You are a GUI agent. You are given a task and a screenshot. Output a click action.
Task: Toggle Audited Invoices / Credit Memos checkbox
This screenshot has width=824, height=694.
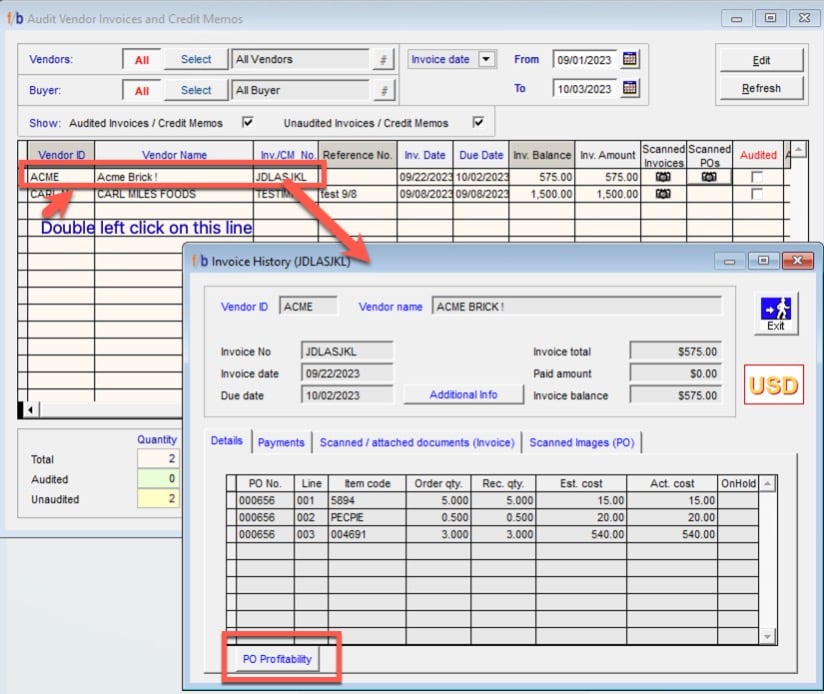248,123
